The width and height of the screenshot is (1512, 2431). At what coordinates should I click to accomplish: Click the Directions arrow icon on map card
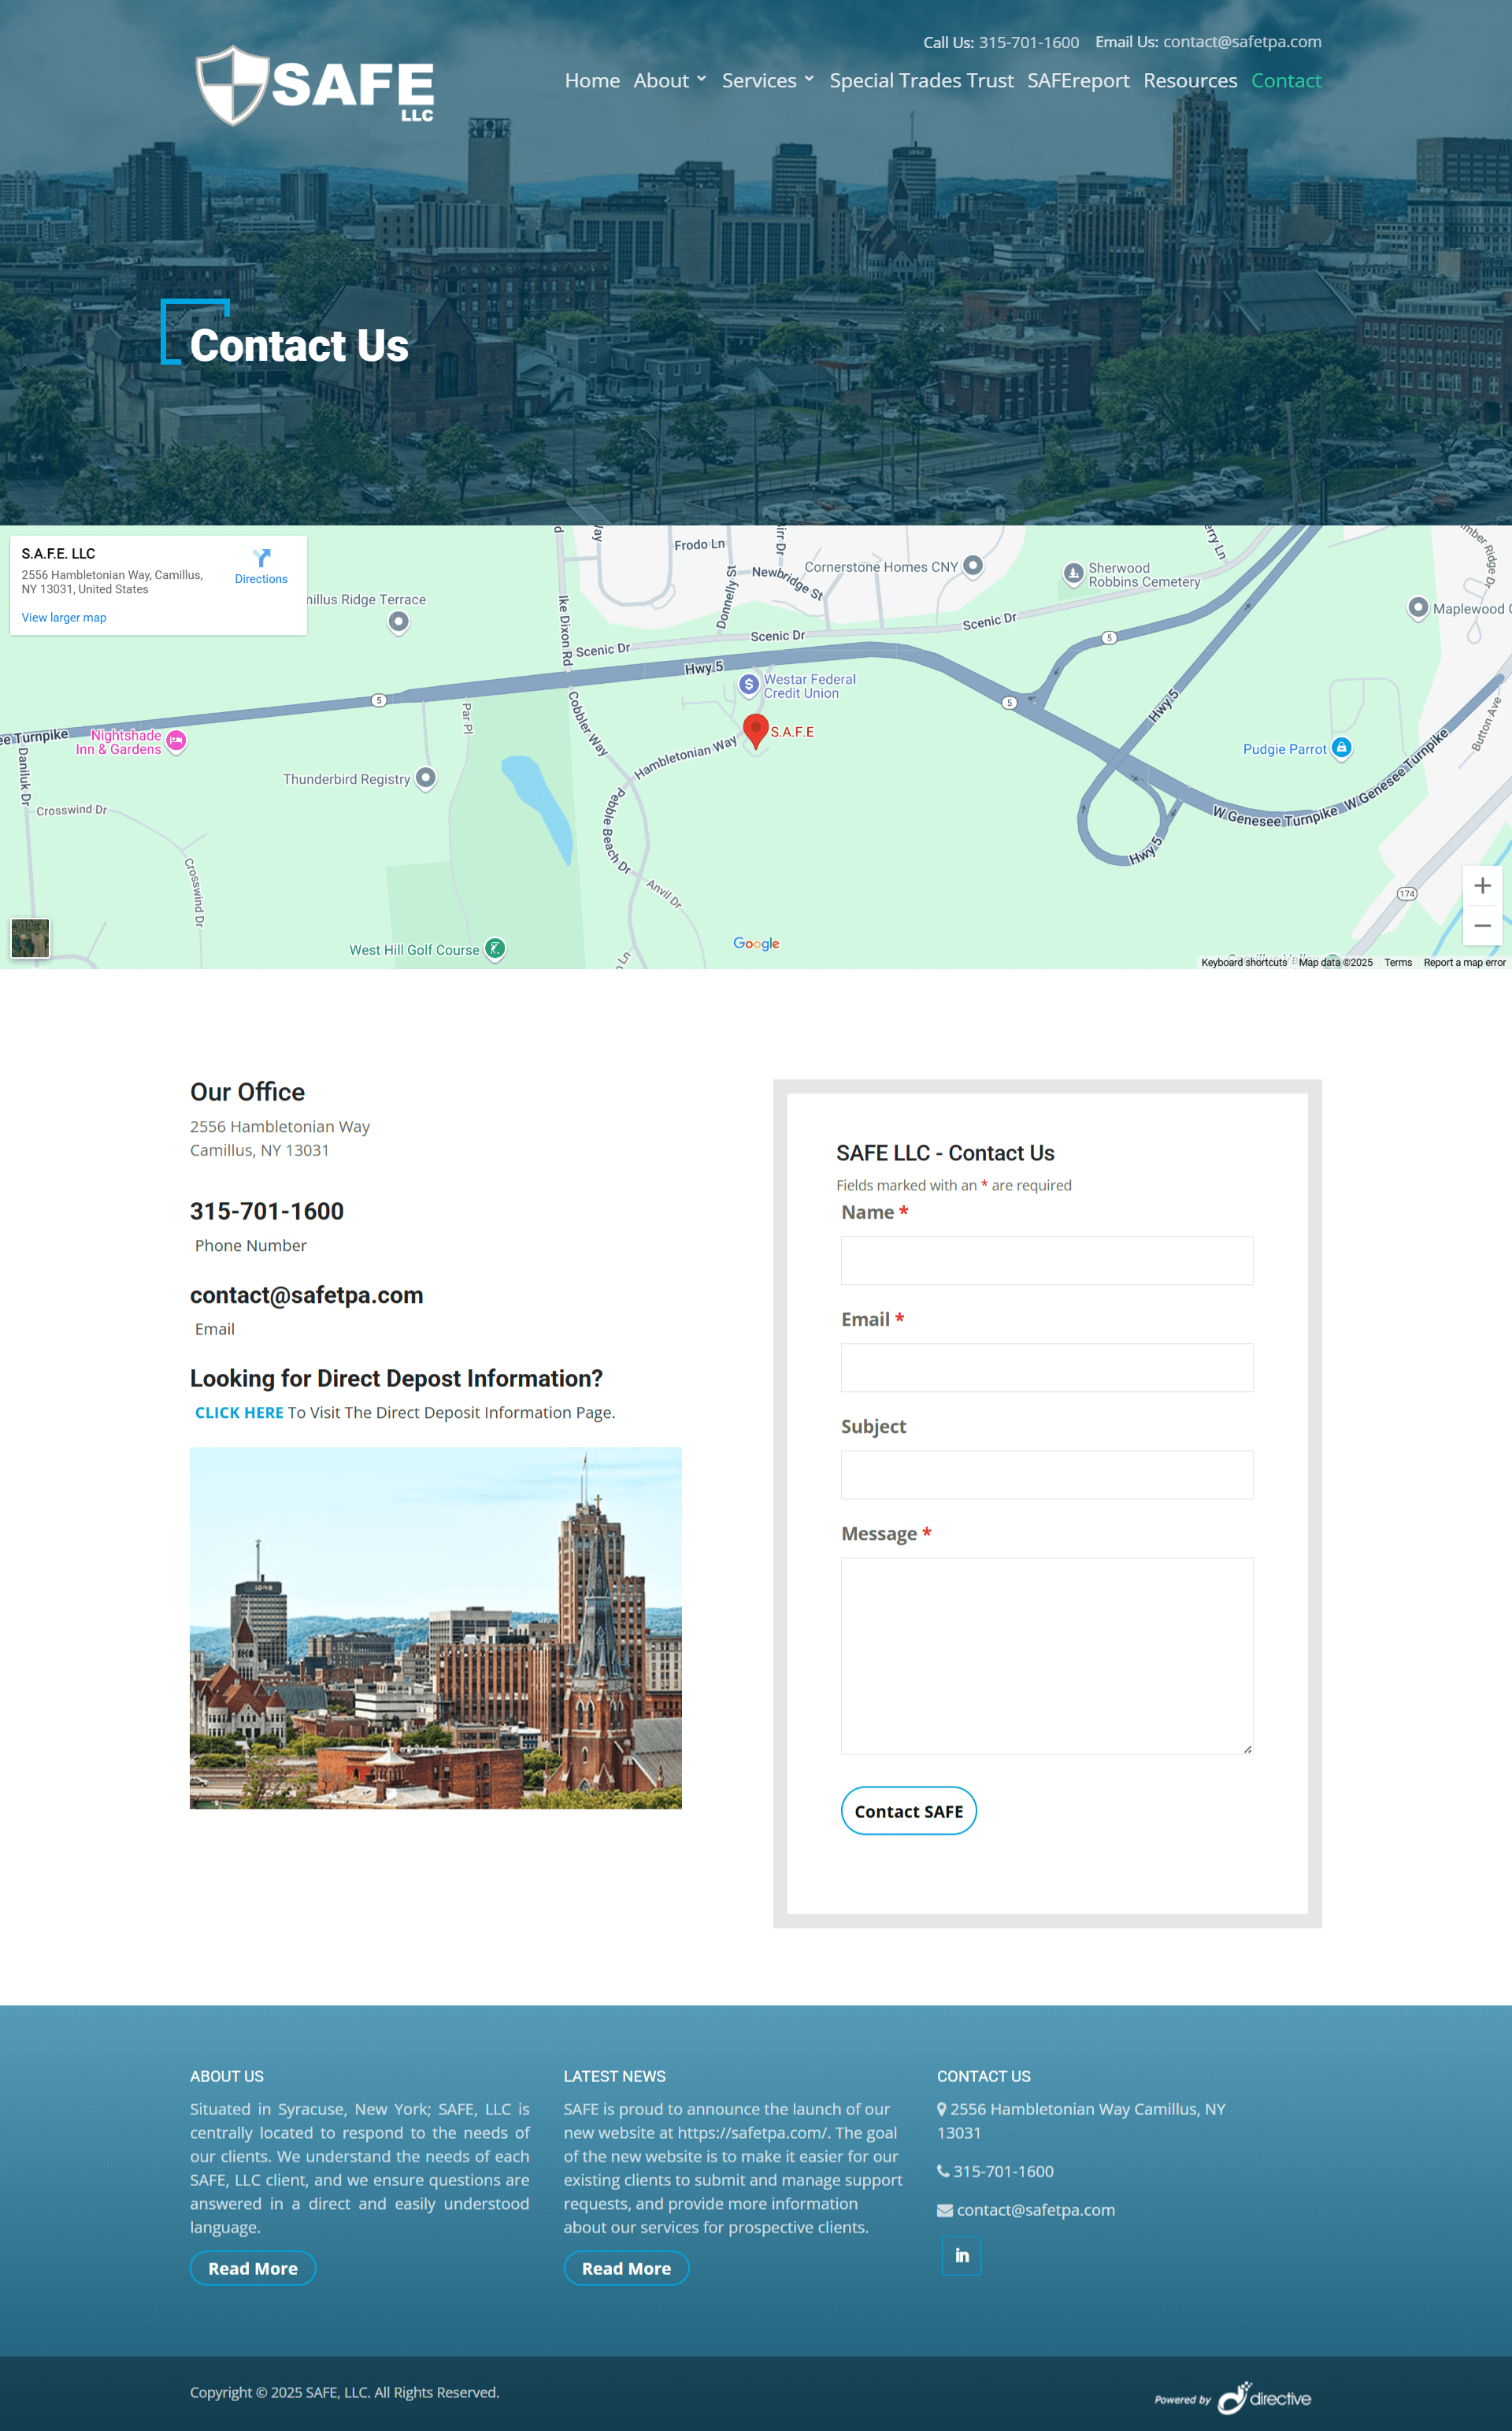pos(261,558)
